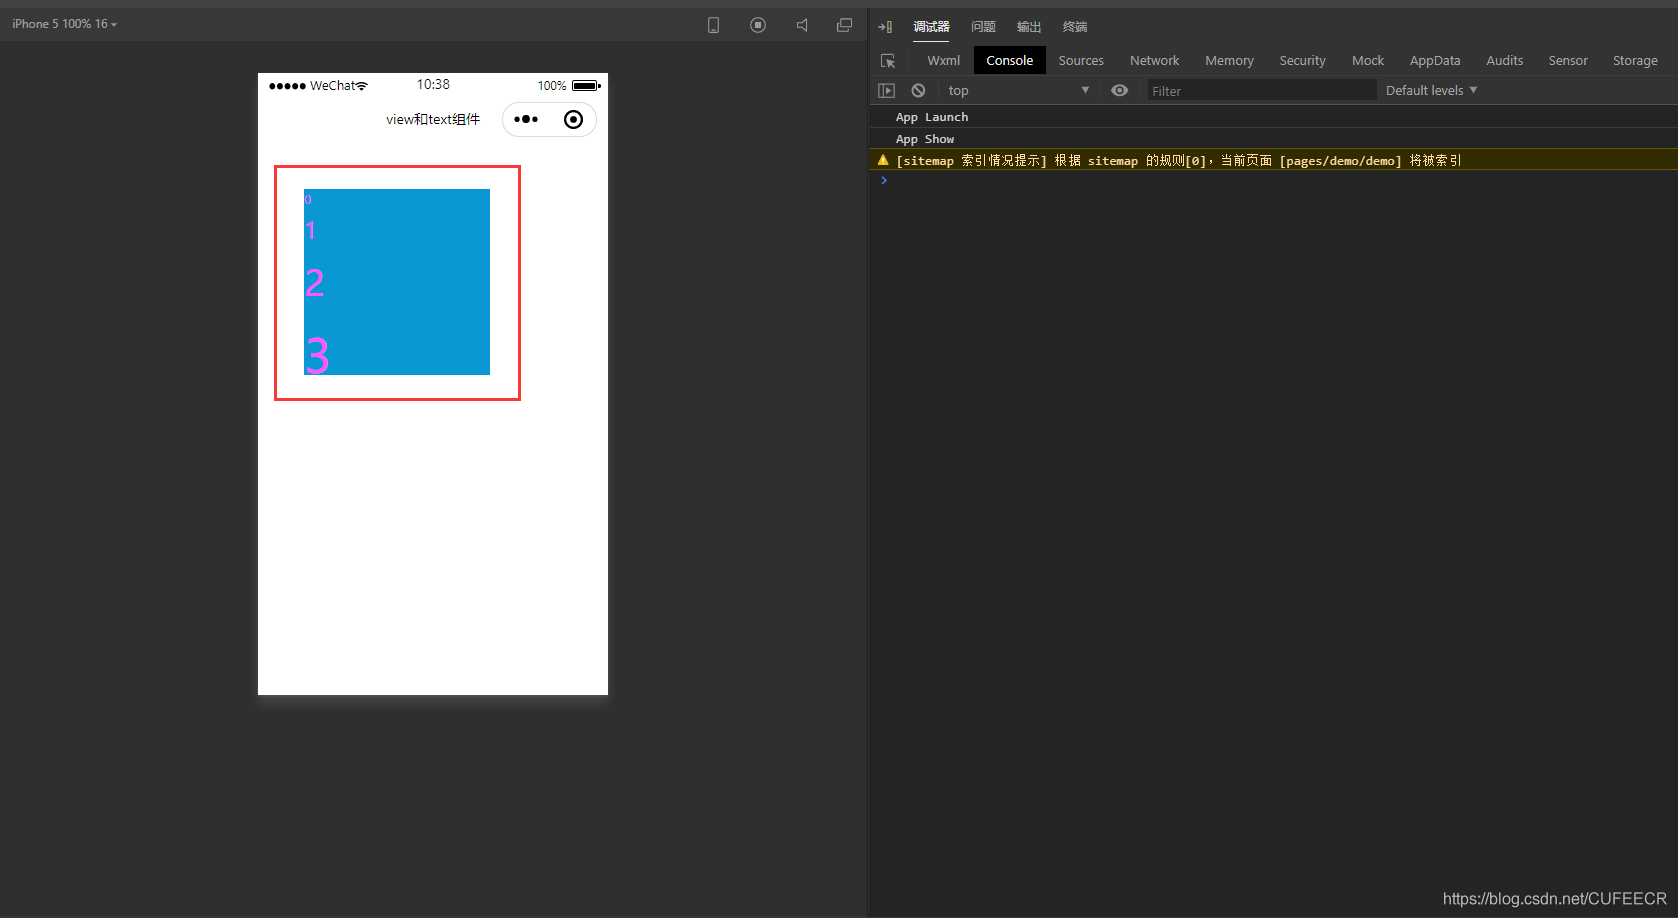Image resolution: width=1678 pixels, height=918 pixels.
Task: Click the dock-side arrow icon beside 调试器
Action: pos(885,27)
